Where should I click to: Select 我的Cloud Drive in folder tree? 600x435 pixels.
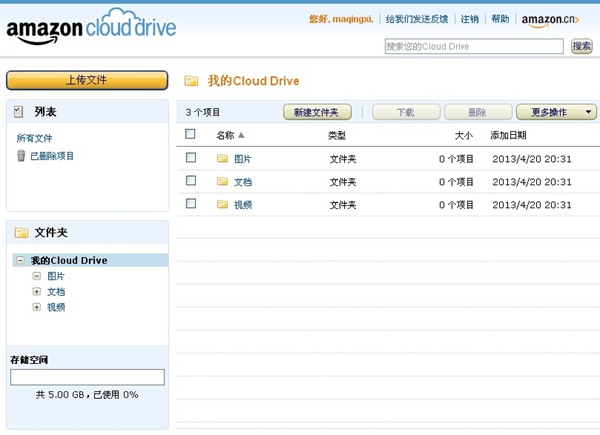click(69, 260)
